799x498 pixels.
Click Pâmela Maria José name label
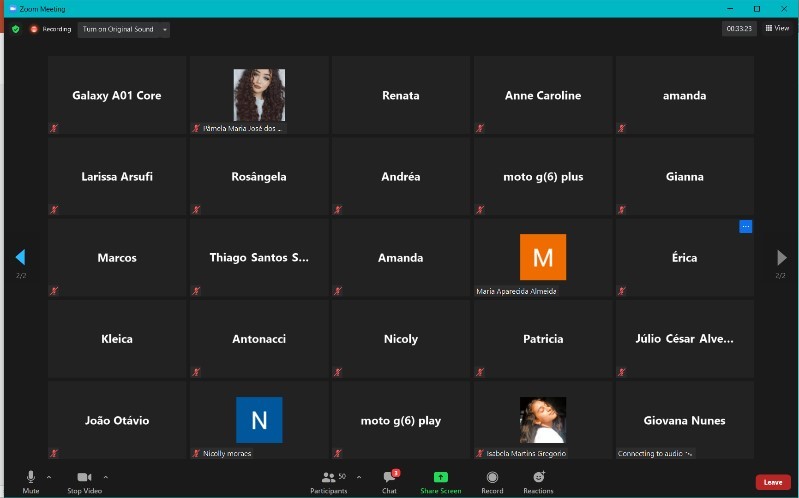click(242, 128)
